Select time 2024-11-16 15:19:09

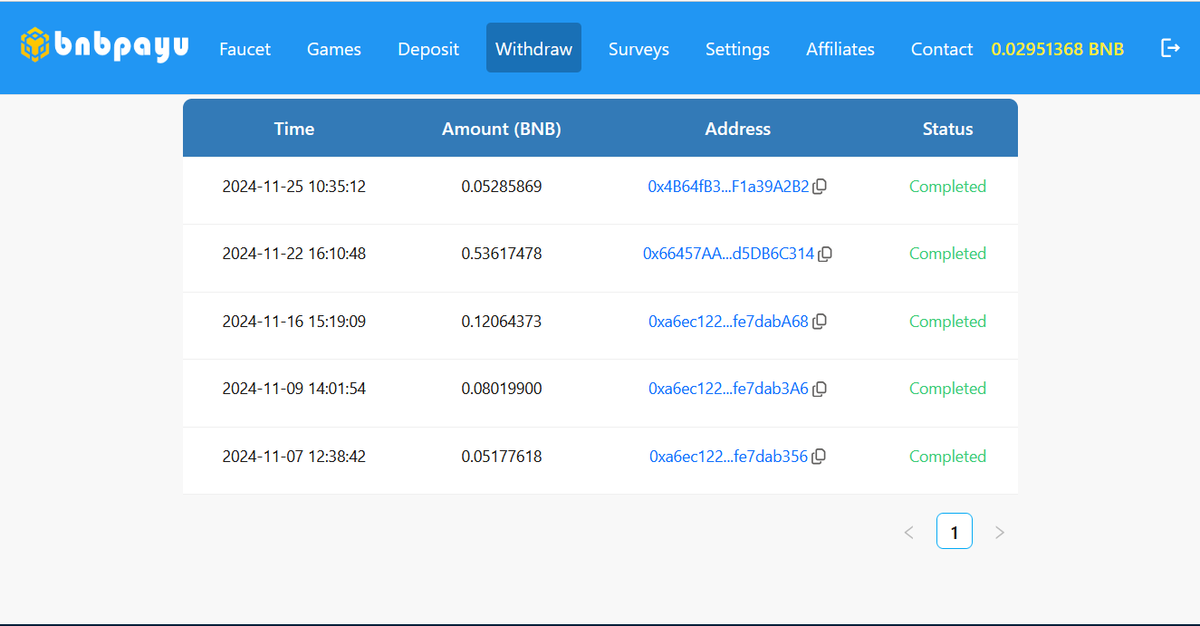[294, 322]
